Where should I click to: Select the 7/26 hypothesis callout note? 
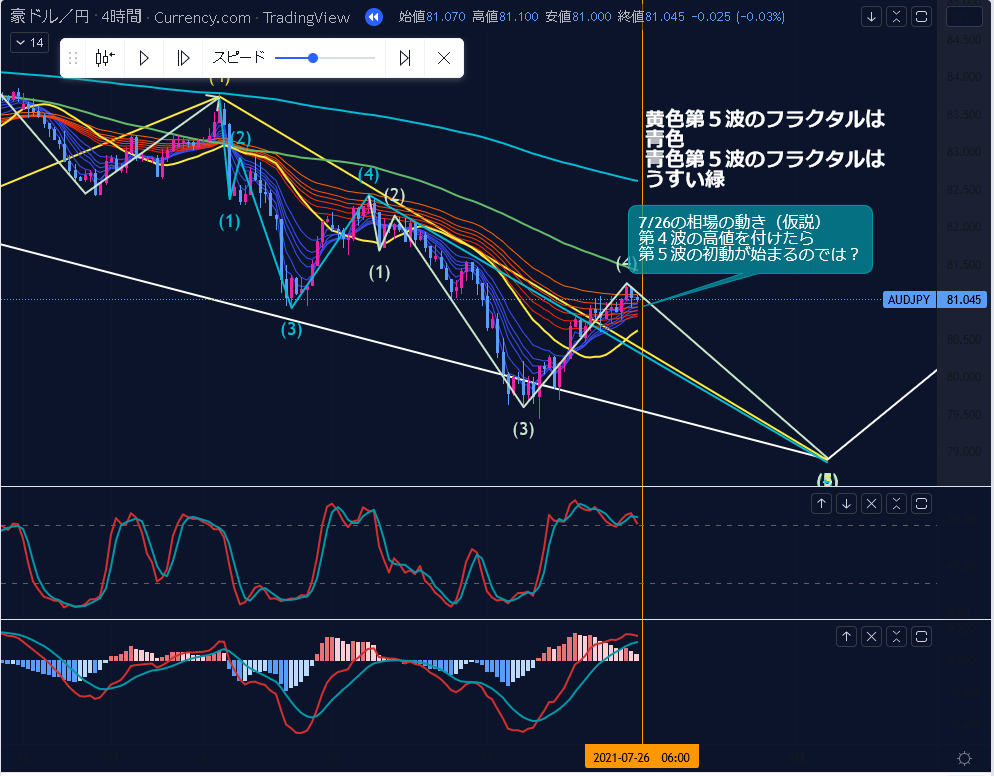[x=750, y=239]
